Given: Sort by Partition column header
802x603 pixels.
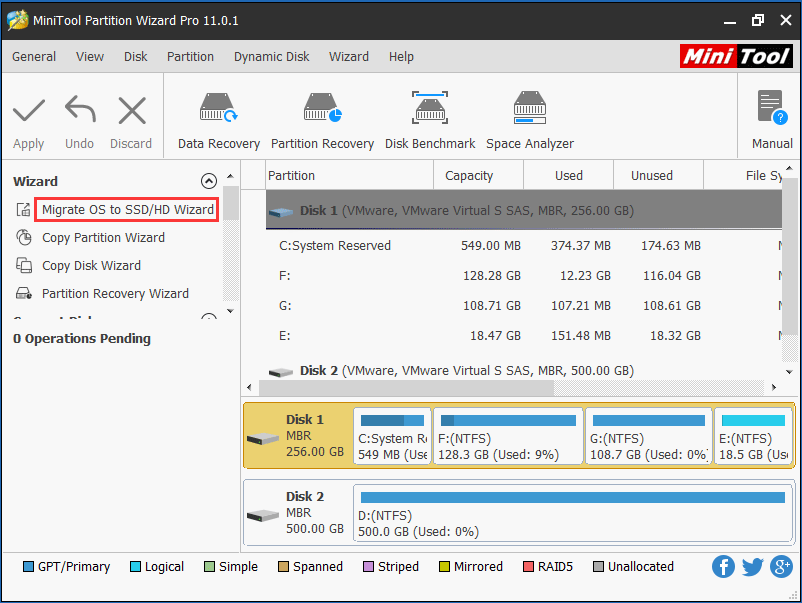Looking at the screenshot, I should point(350,175).
